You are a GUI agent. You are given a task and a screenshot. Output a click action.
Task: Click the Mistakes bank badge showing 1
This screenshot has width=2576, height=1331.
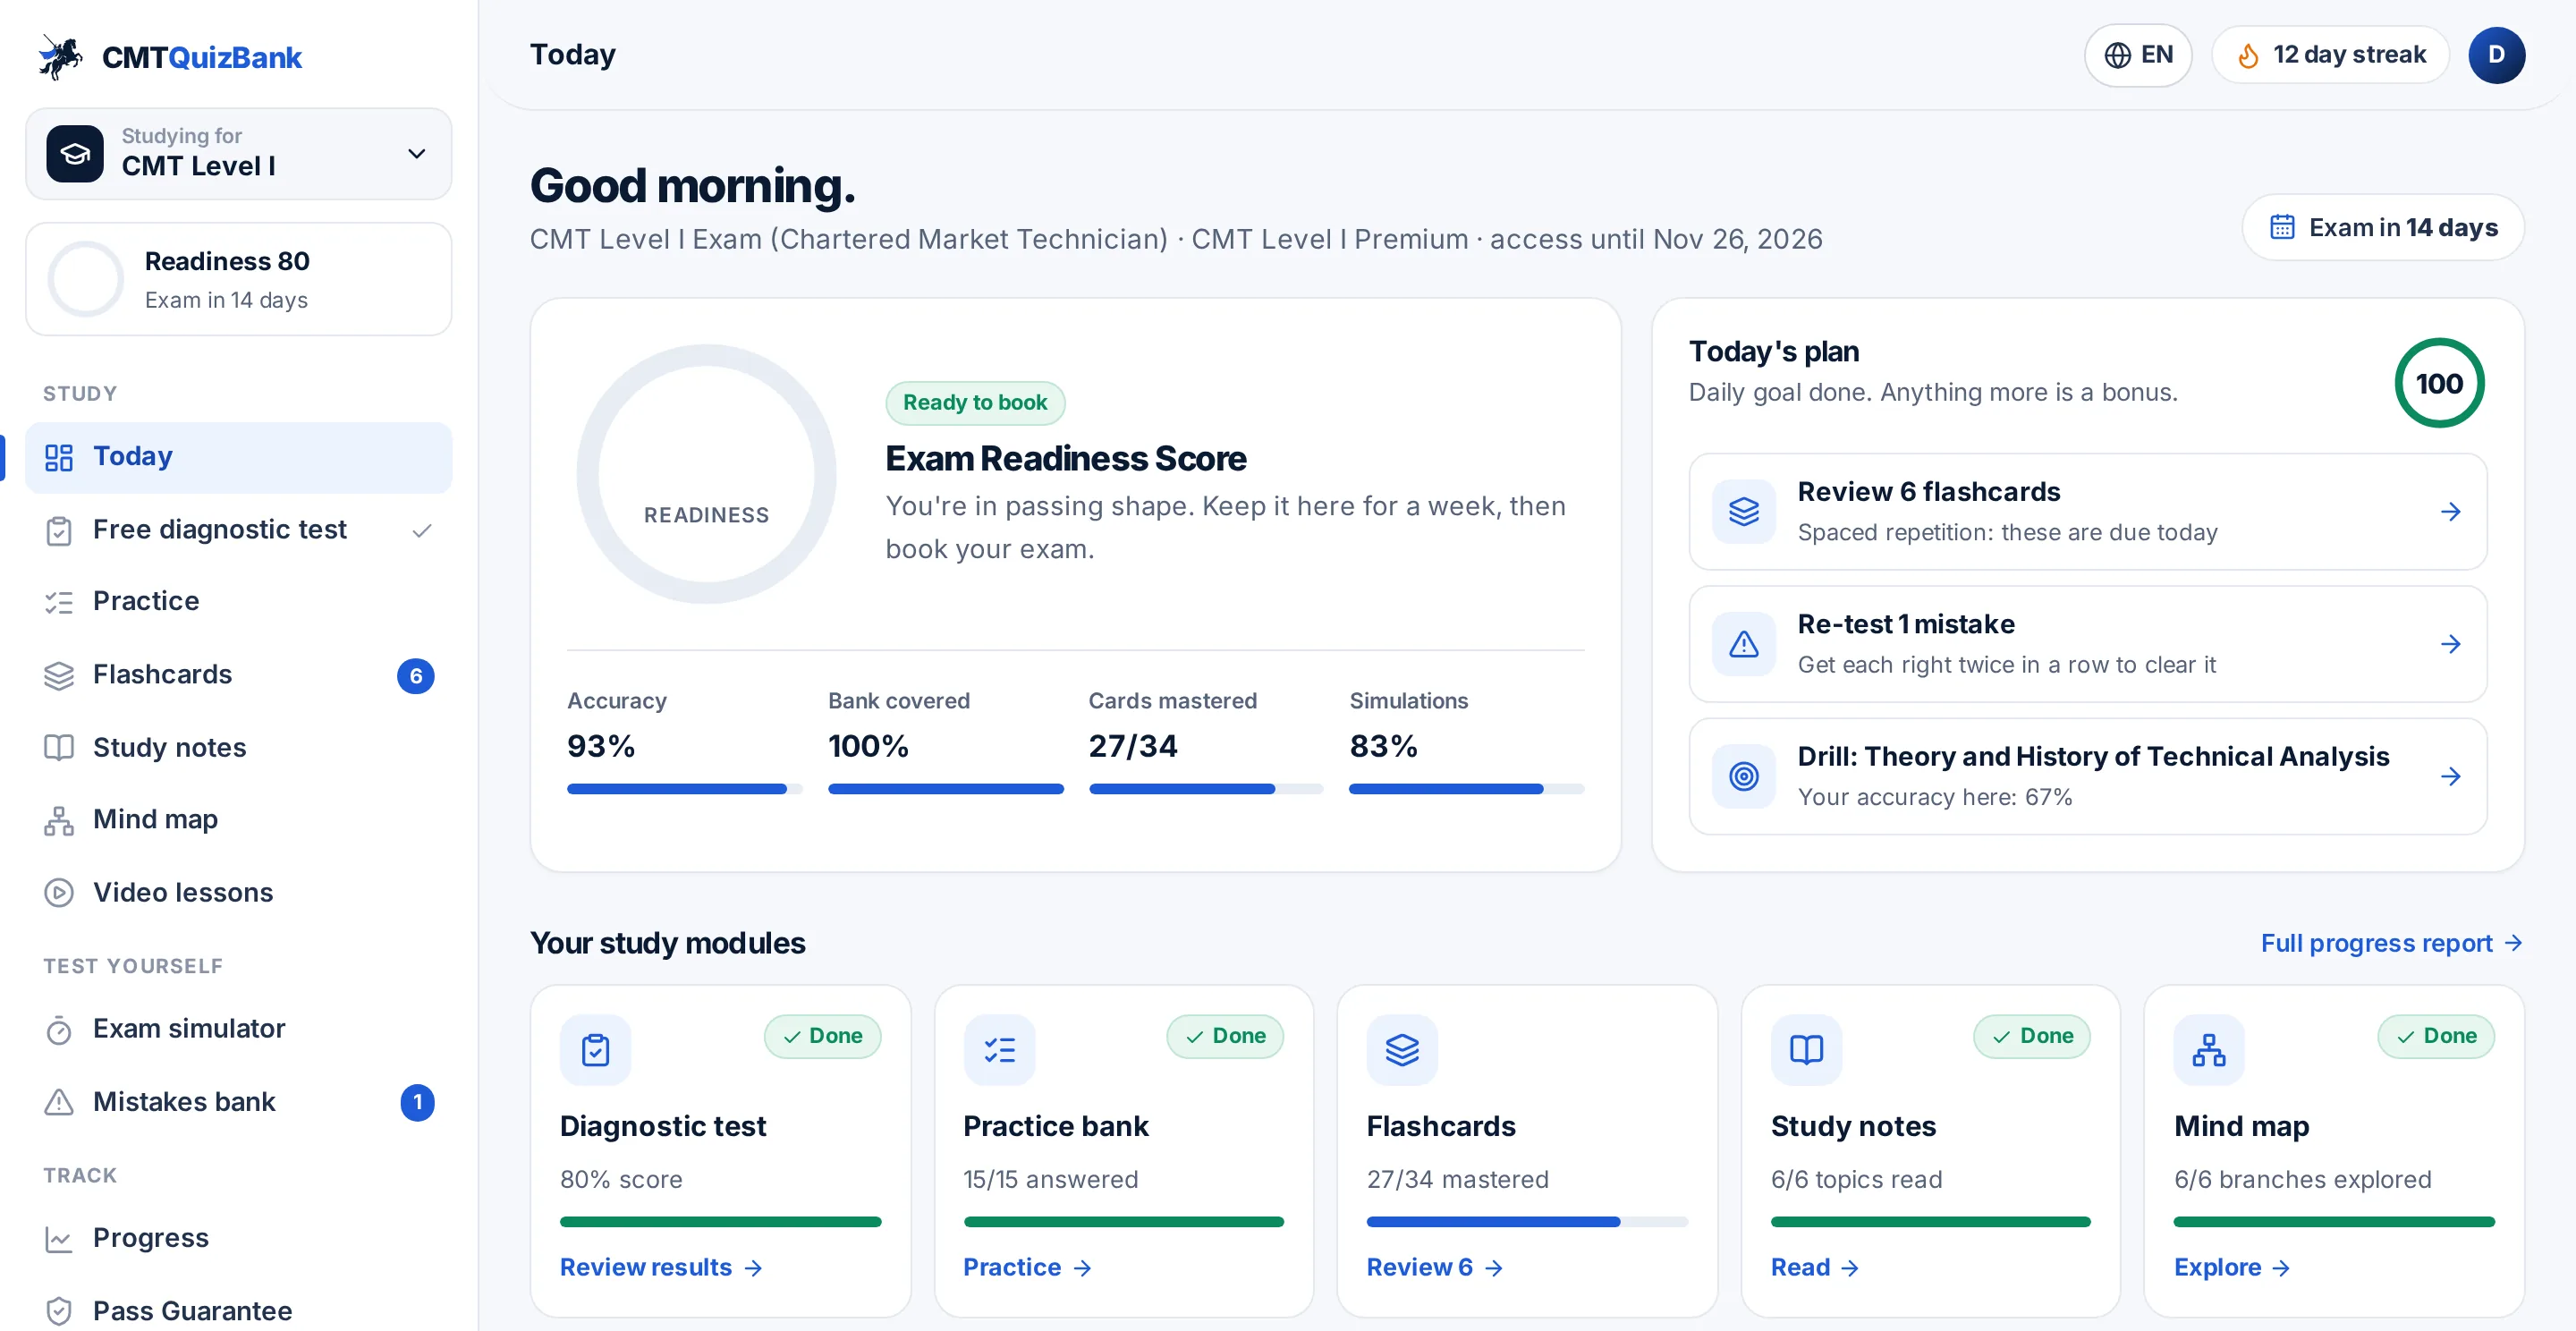417,1103
